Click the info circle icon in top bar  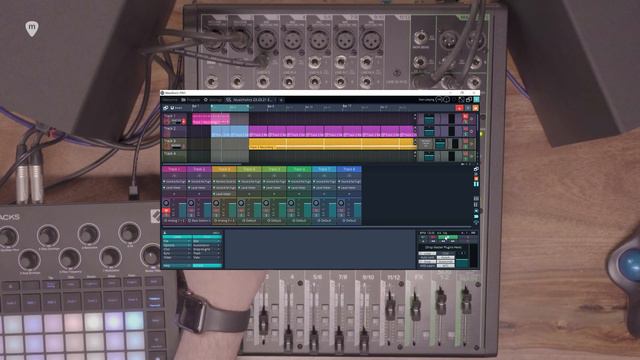[x=447, y=100]
